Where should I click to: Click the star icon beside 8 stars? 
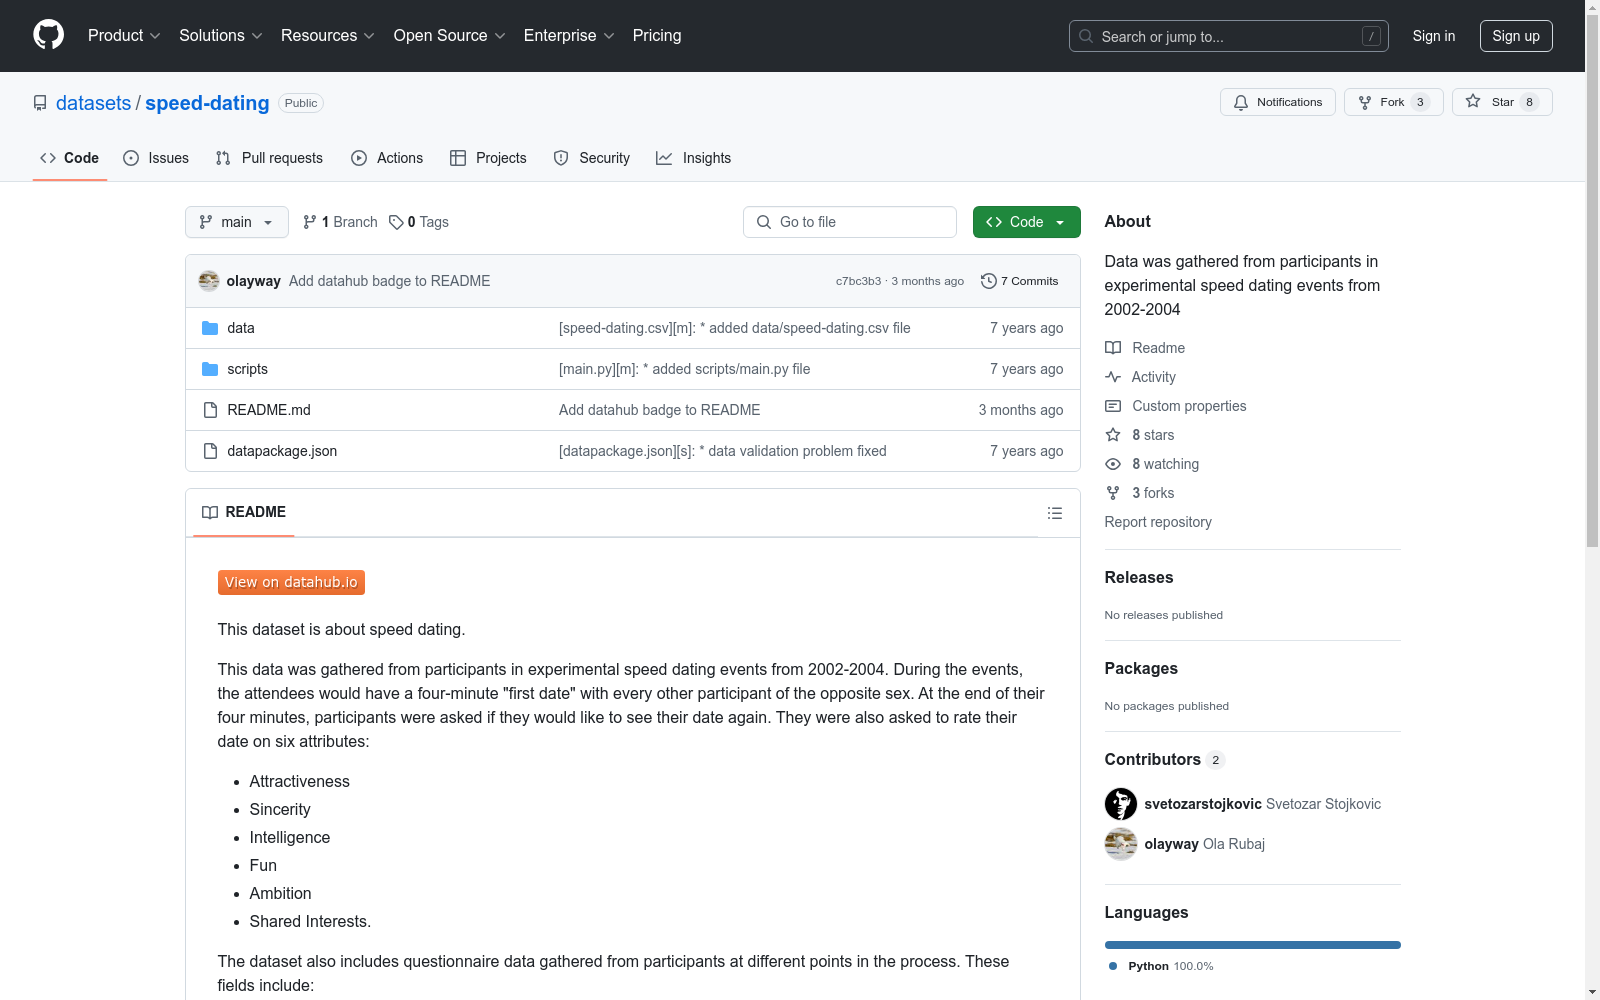tap(1113, 435)
